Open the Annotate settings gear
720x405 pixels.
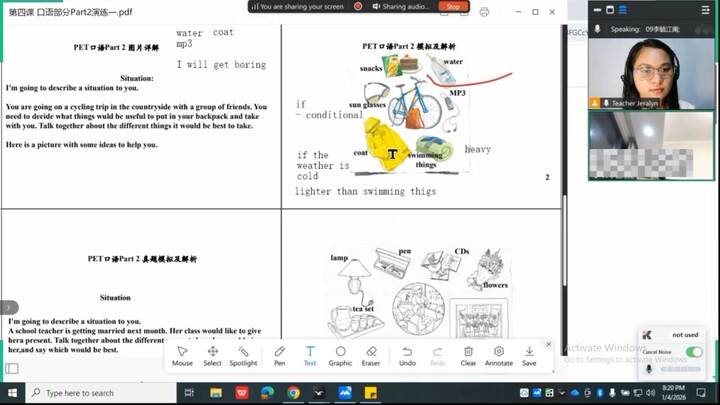point(499,356)
